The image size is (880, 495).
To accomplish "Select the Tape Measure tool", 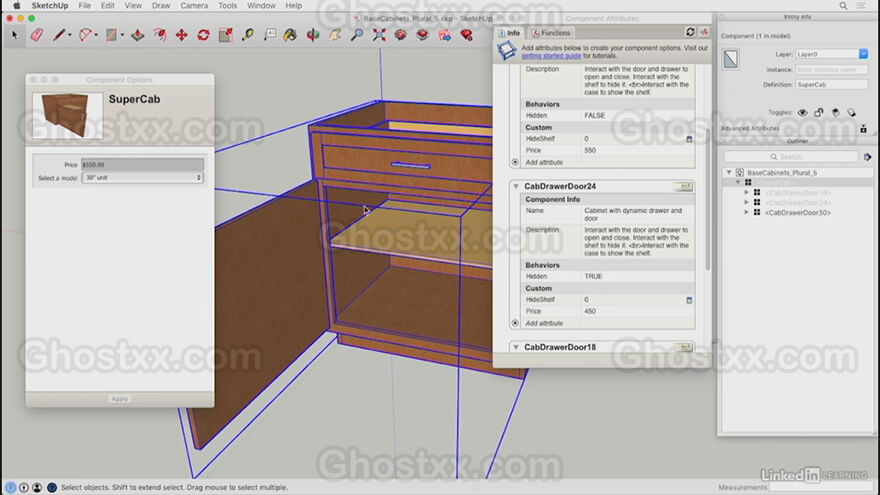I will click(x=248, y=35).
